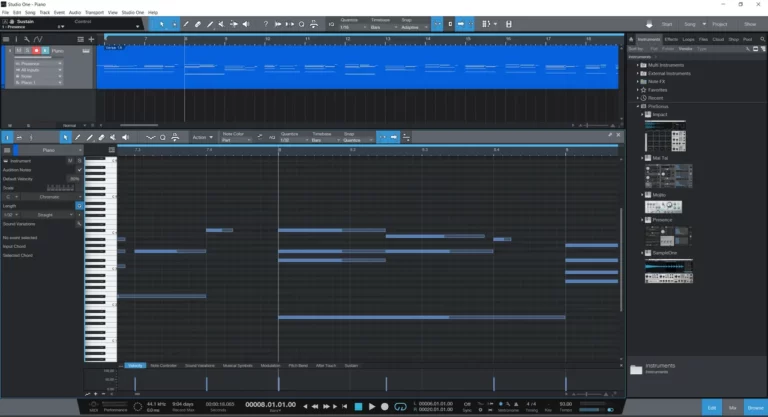Click the Start page button
768x417 pixels.
point(667,24)
